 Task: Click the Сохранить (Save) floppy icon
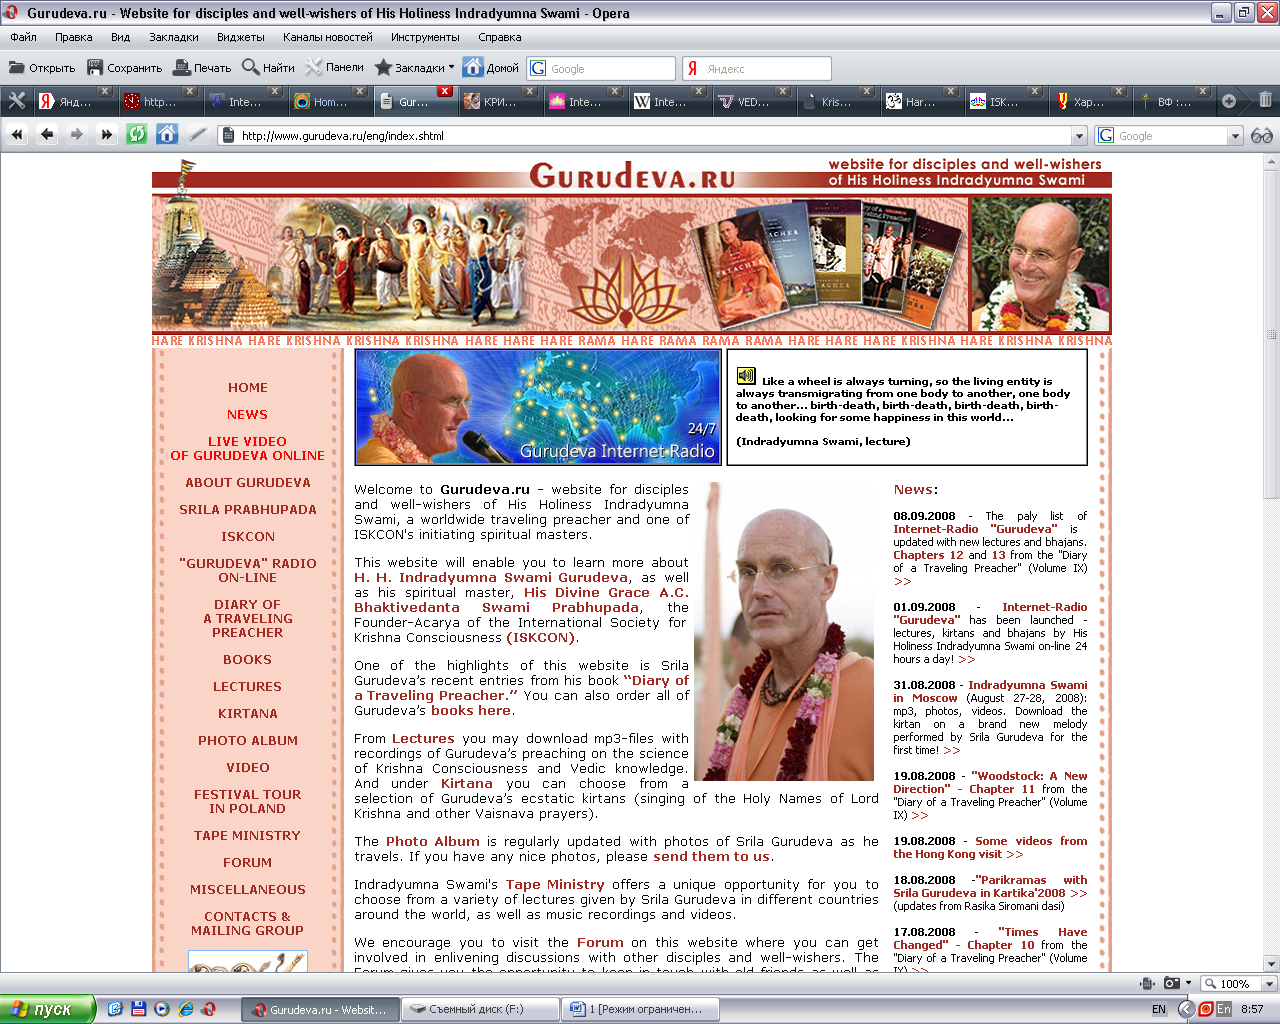pyautogui.click(x=95, y=68)
